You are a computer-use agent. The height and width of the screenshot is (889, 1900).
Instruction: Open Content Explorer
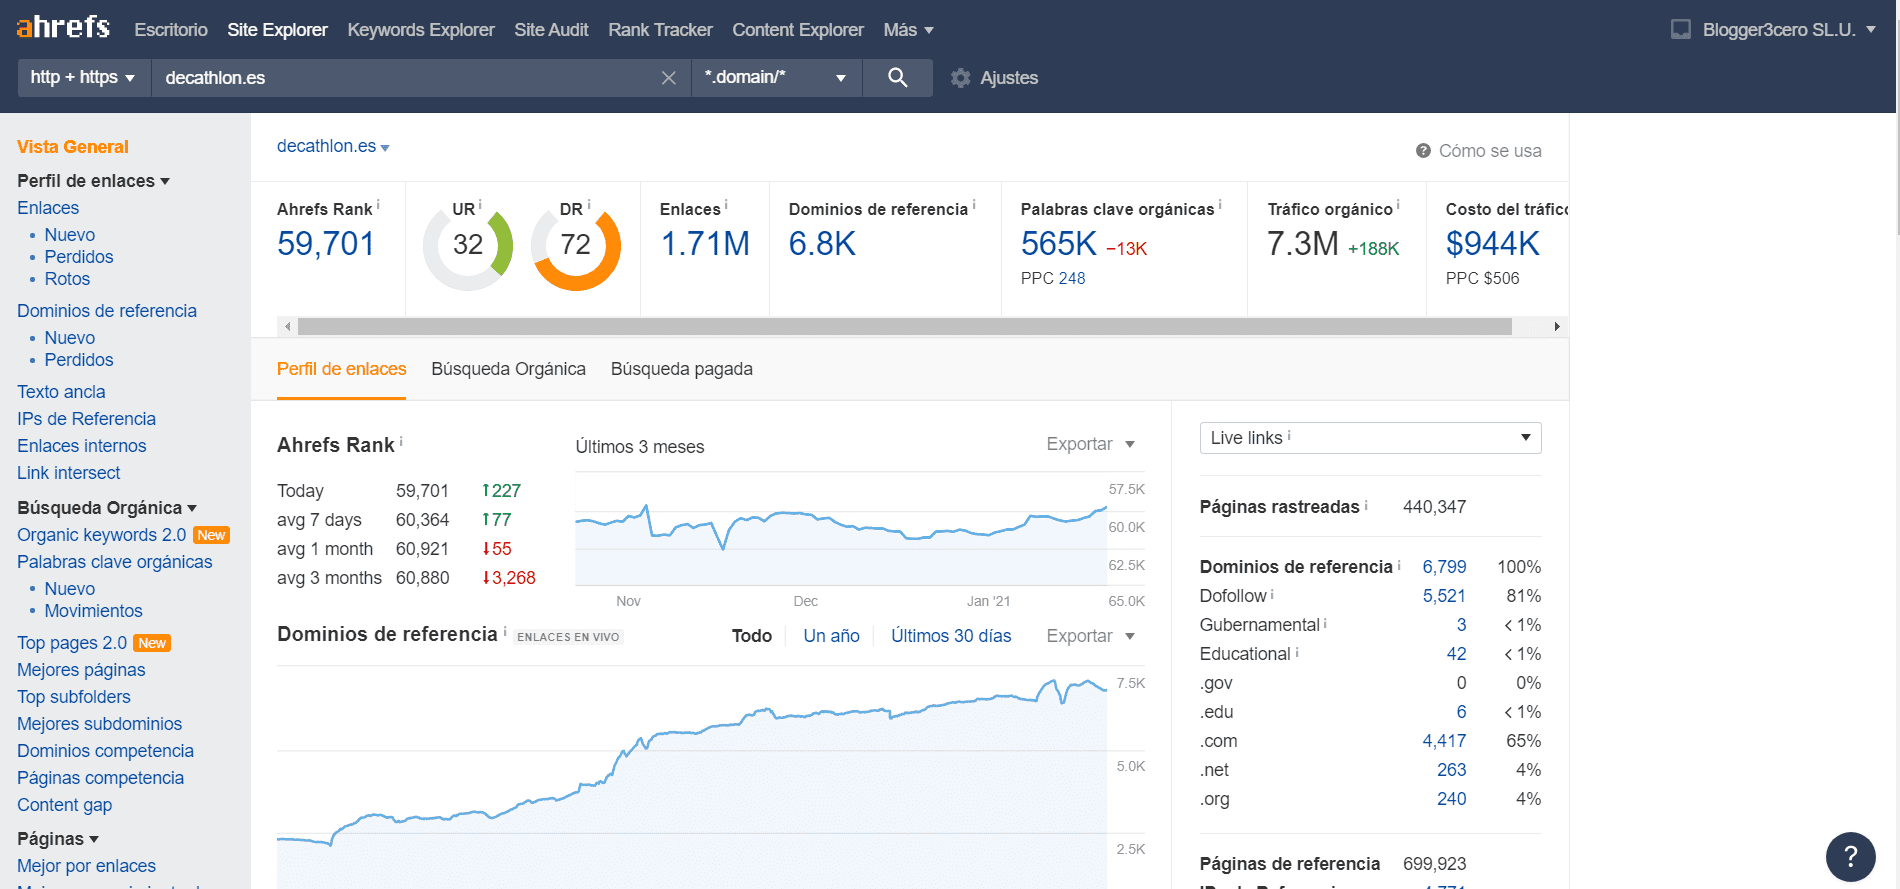pyautogui.click(x=798, y=30)
